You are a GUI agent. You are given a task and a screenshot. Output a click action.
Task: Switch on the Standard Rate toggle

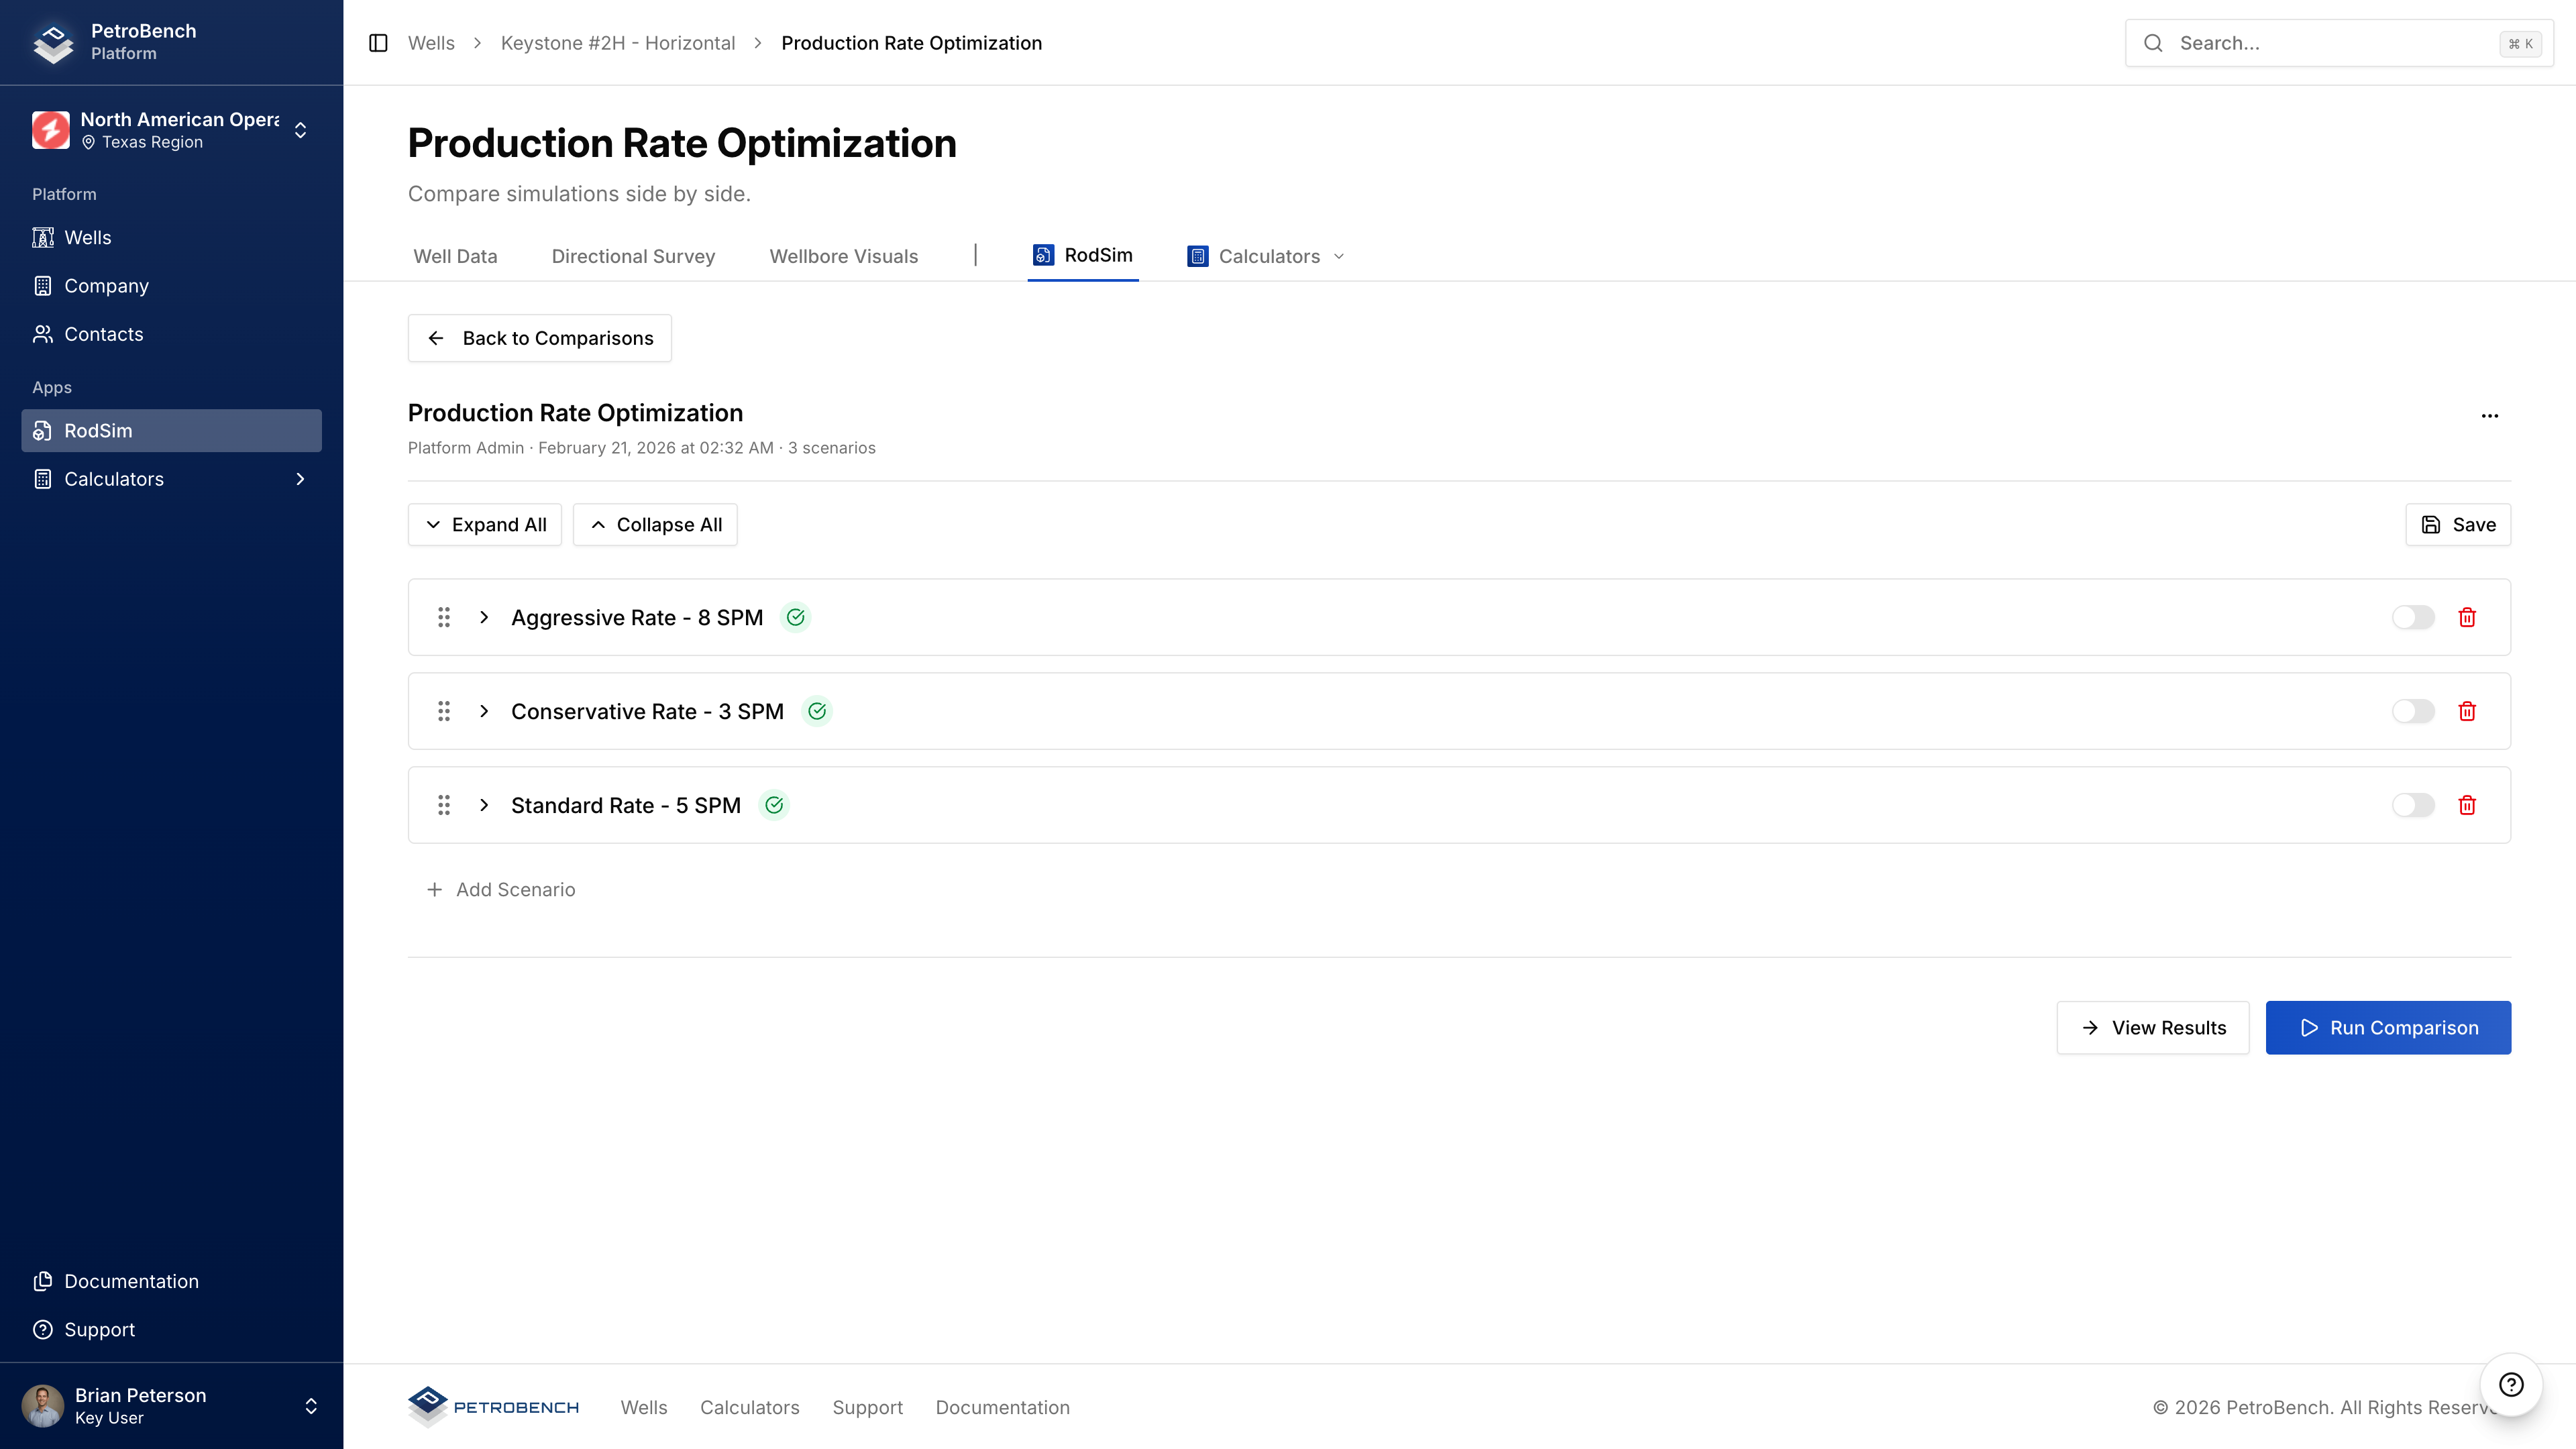(x=2412, y=805)
